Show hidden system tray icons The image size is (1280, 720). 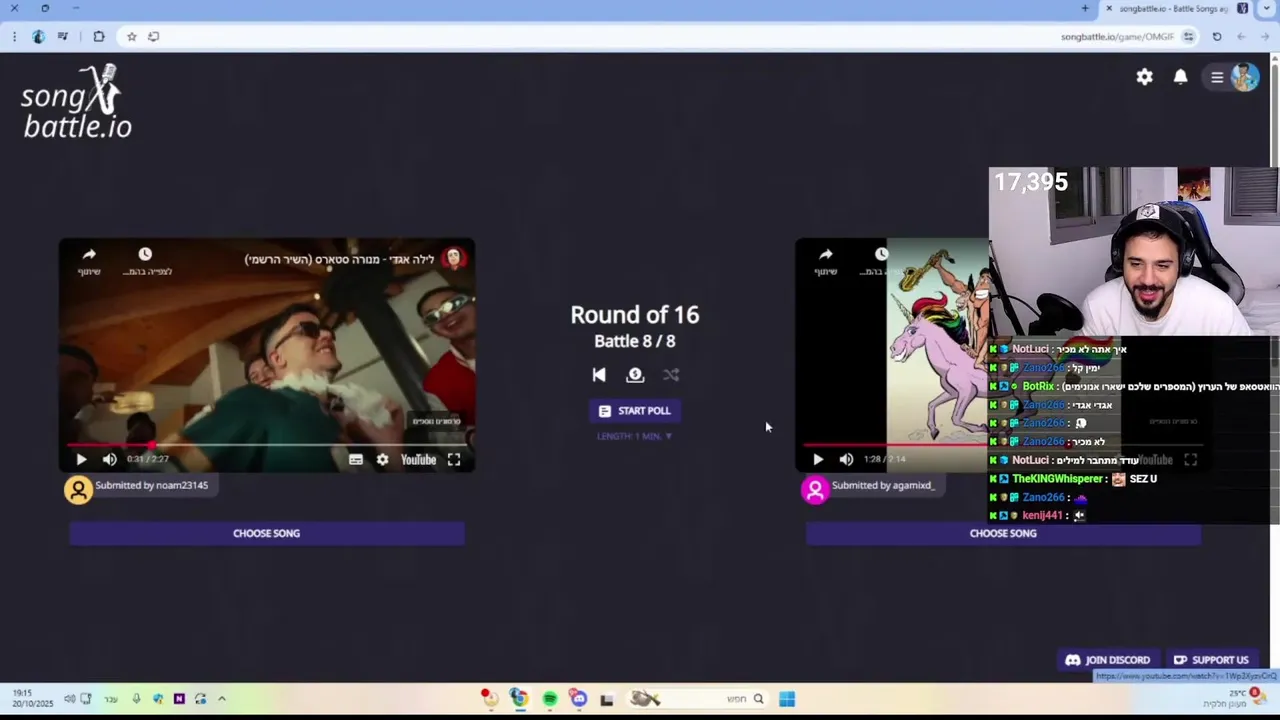coord(222,699)
